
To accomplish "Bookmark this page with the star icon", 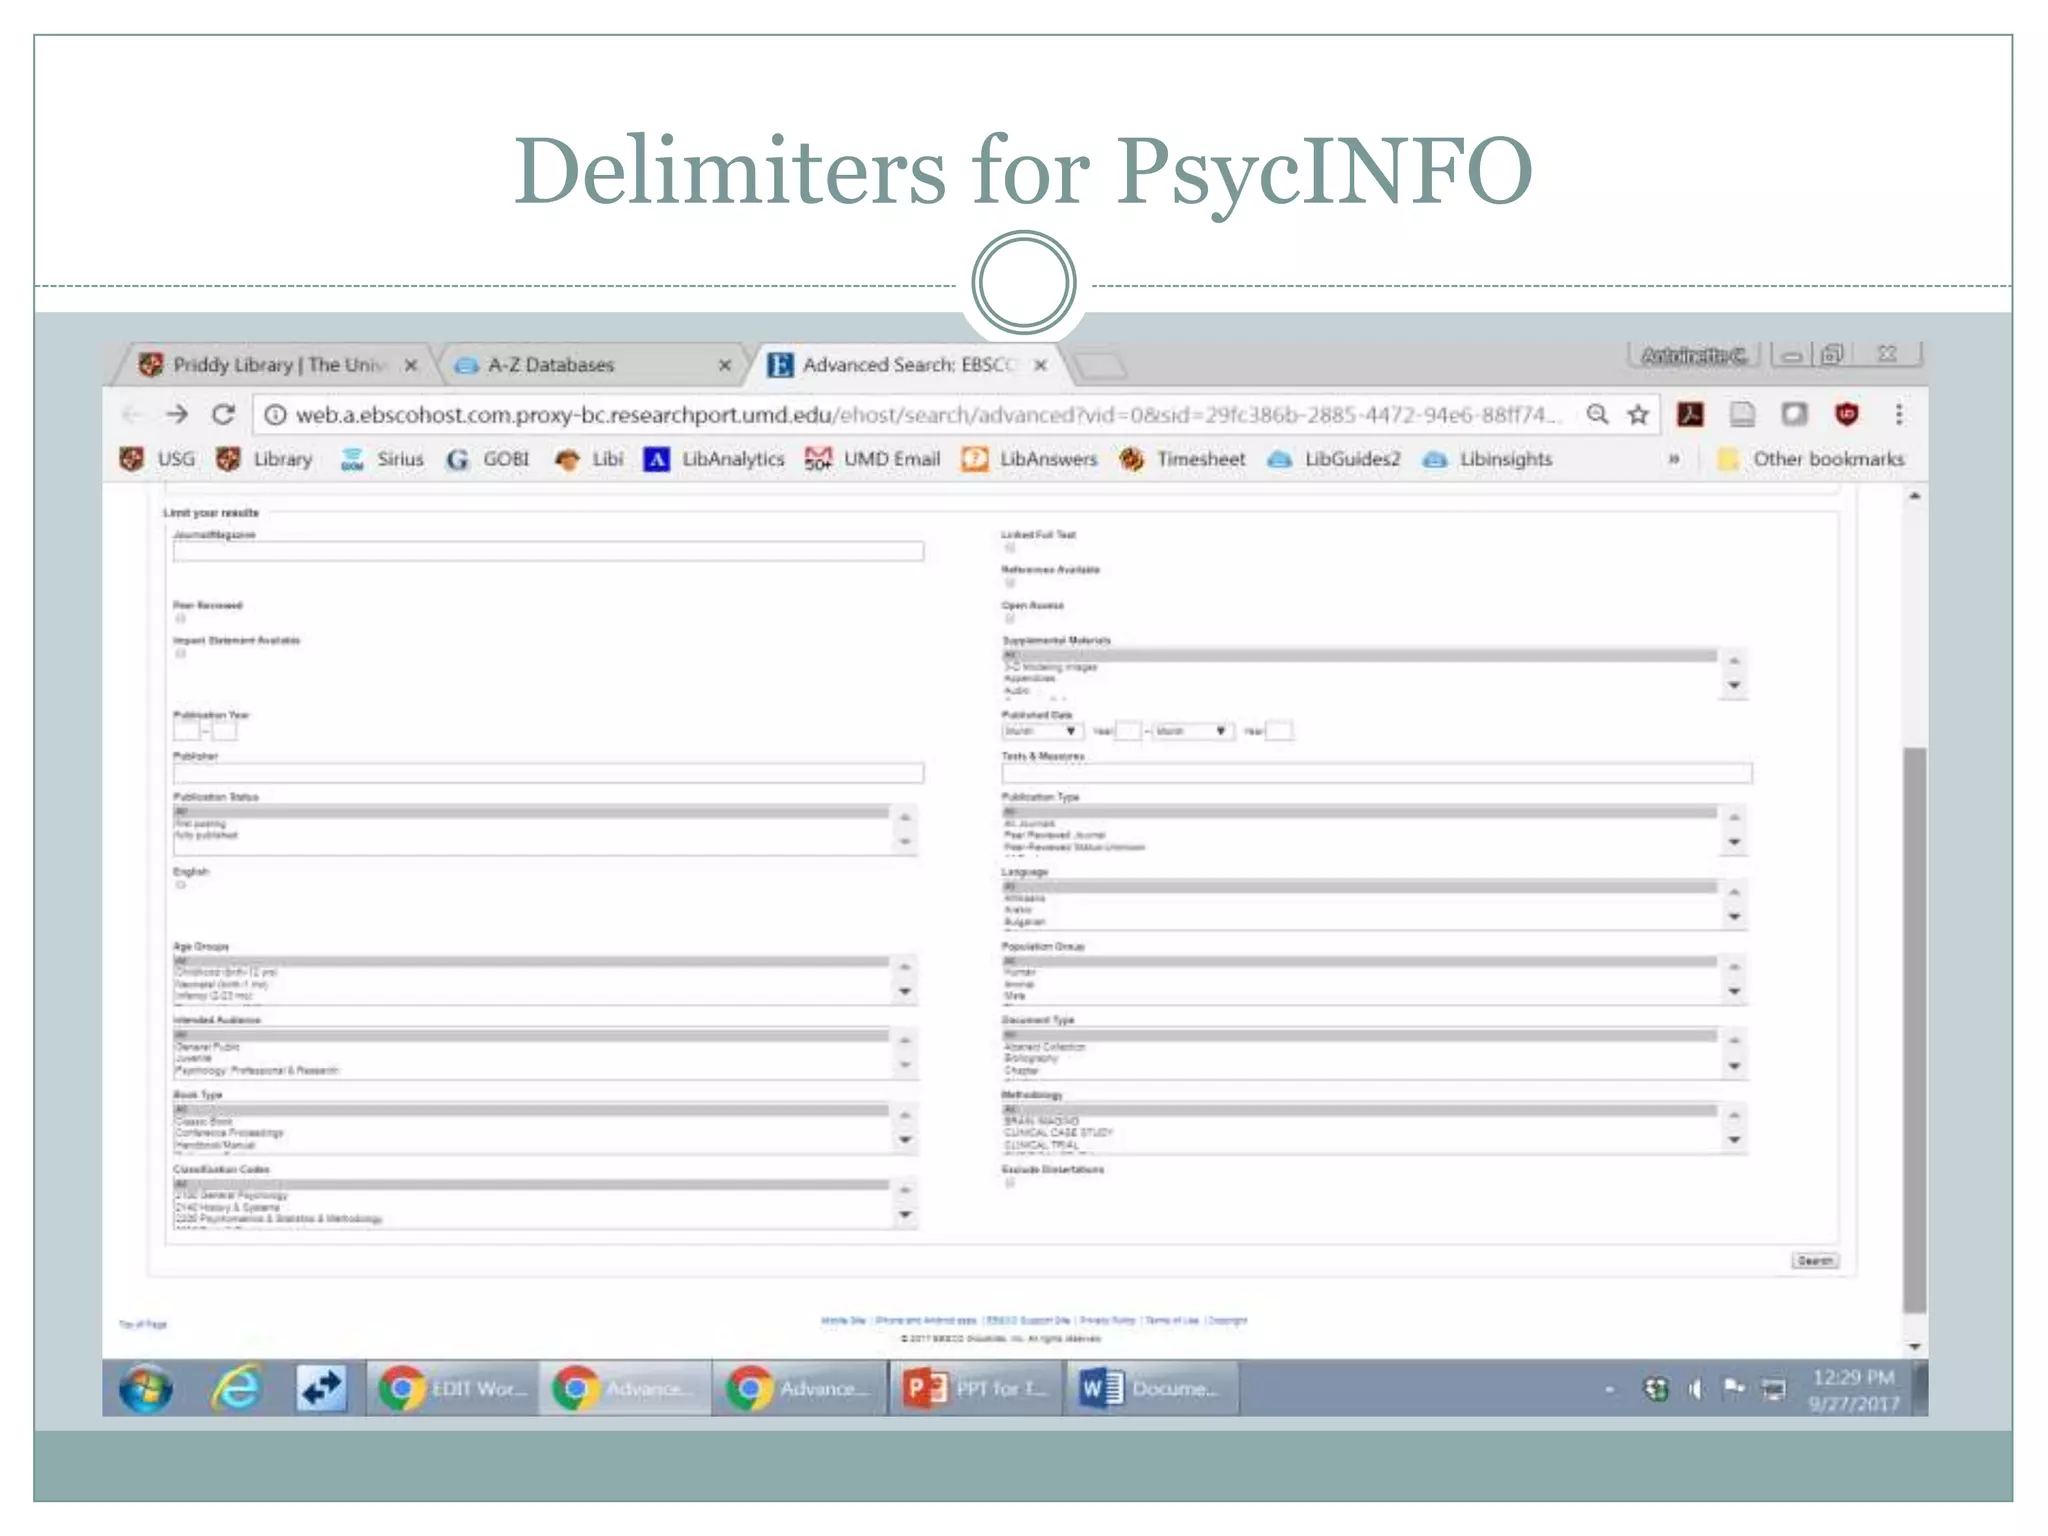I will pyautogui.click(x=1637, y=414).
